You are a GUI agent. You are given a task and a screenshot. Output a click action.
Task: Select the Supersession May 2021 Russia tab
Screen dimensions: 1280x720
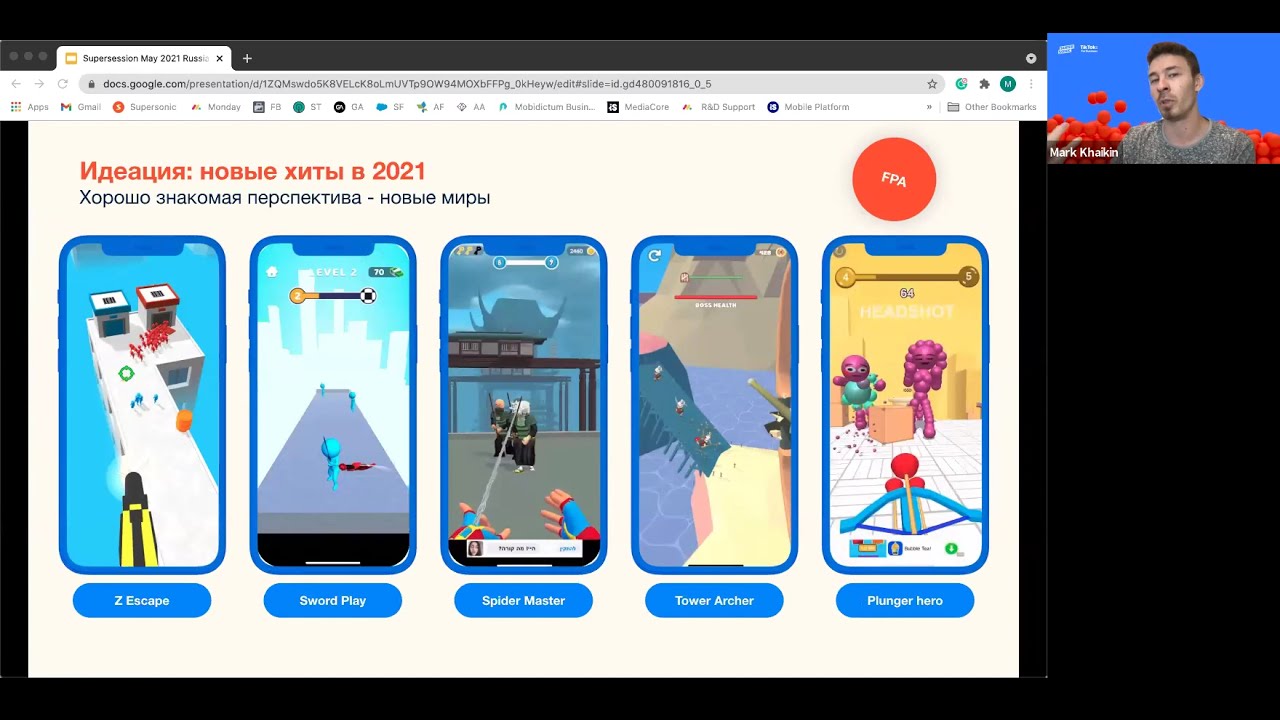(x=142, y=58)
